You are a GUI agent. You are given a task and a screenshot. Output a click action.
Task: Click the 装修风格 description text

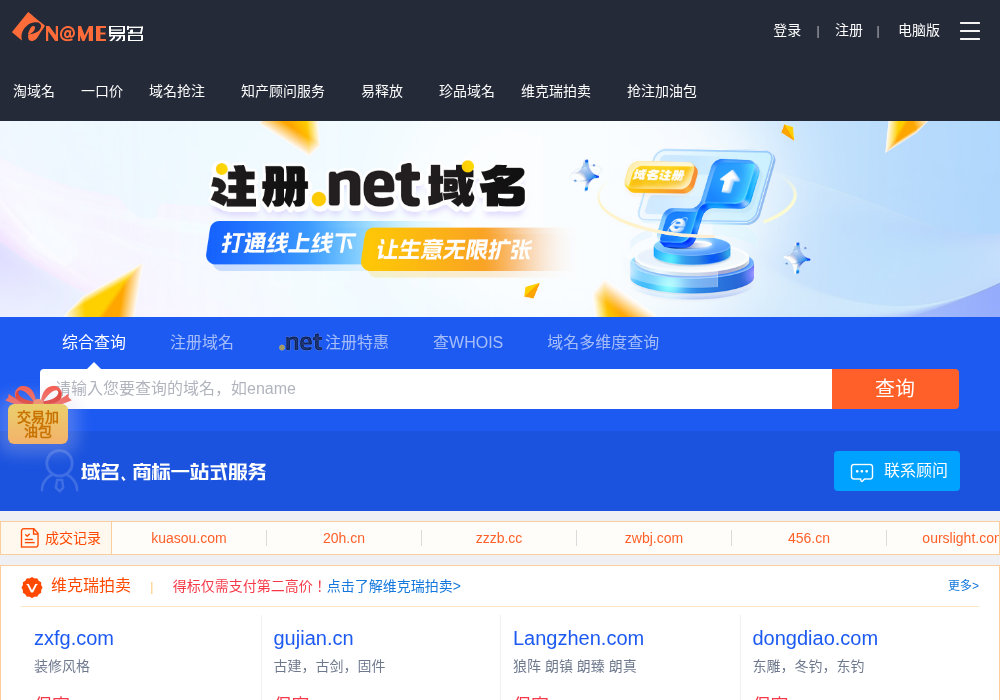point(62,666)
